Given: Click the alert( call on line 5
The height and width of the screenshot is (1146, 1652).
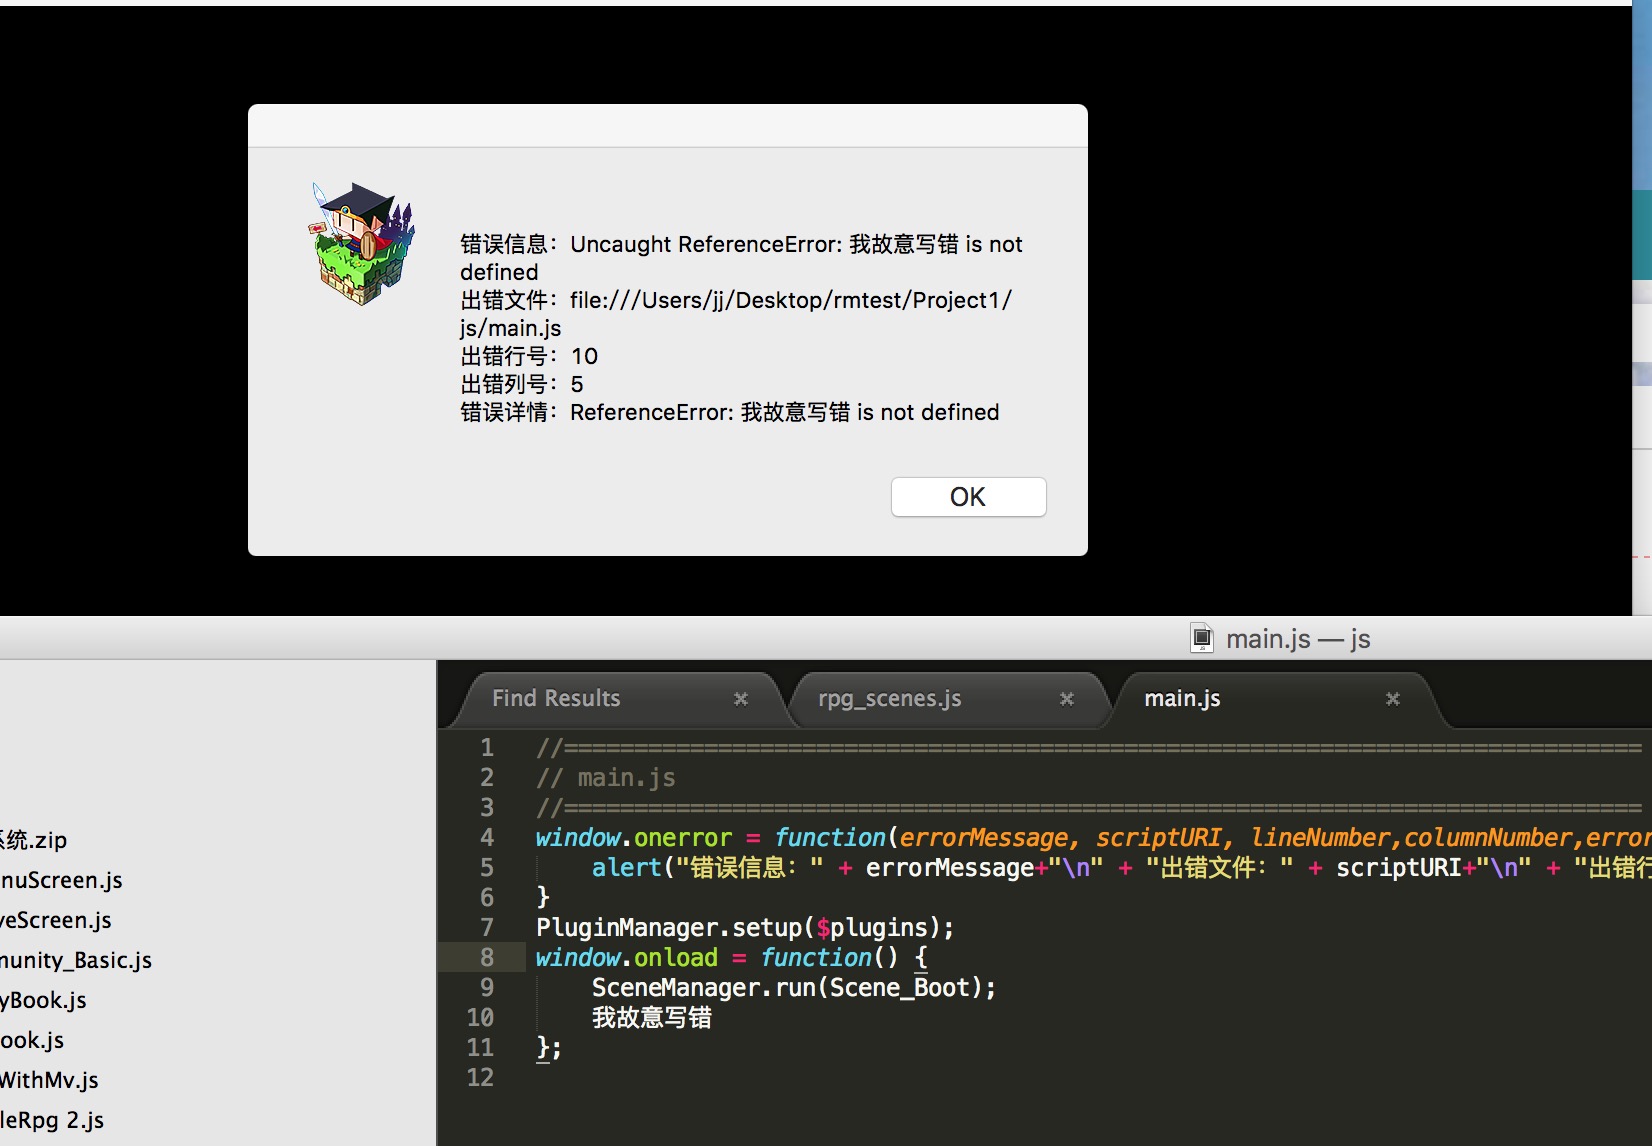Looking at the screenshot, I should click(633, 867).
